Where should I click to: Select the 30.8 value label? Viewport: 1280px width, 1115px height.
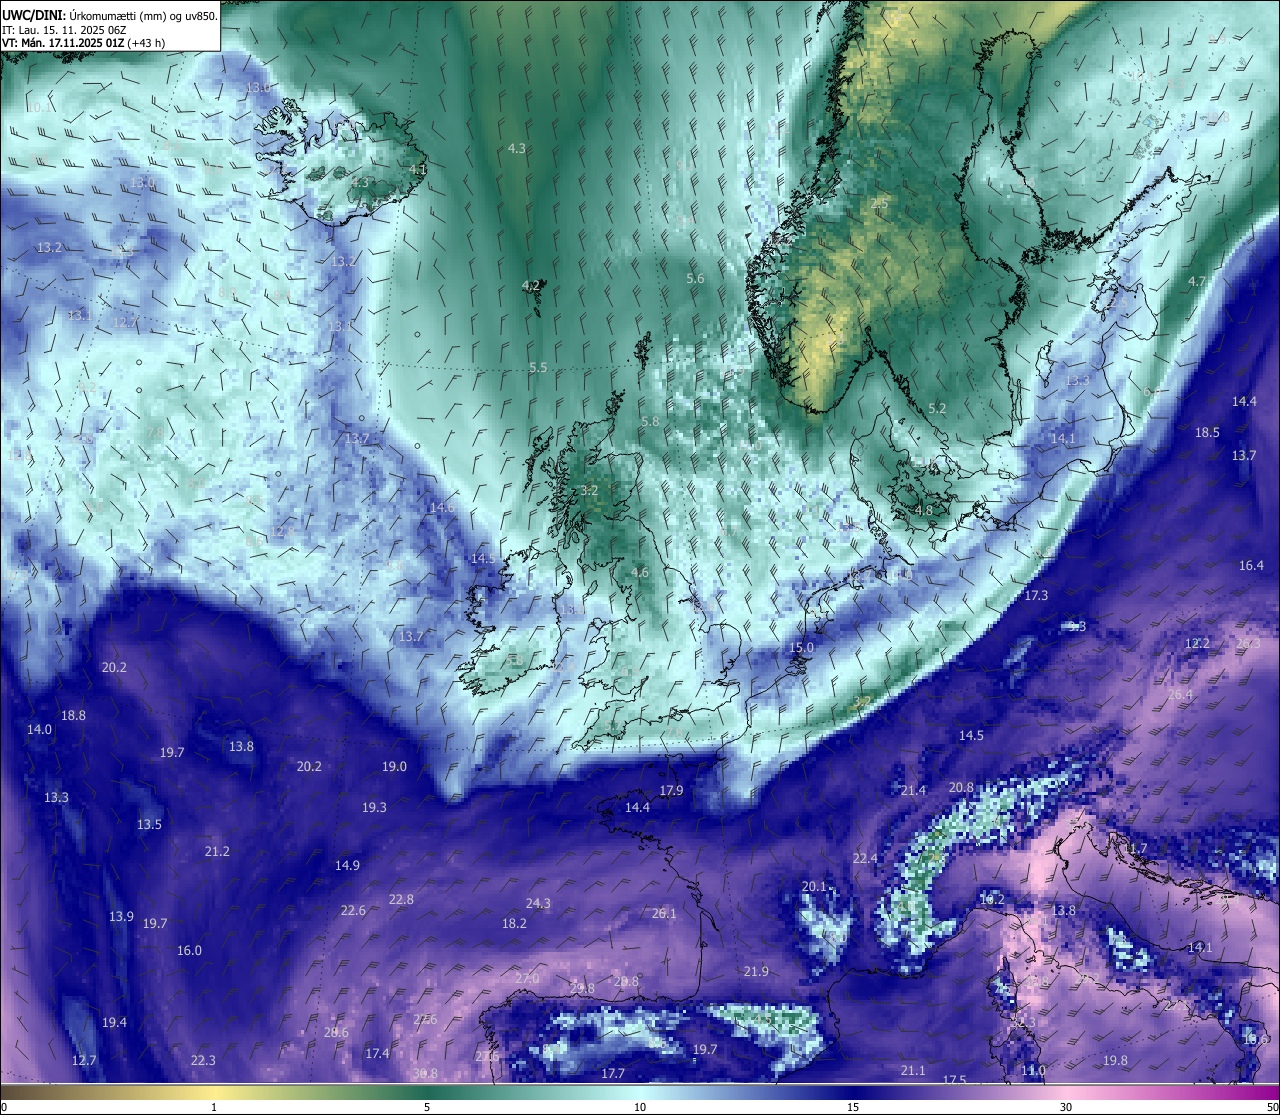coord(425,1073)
